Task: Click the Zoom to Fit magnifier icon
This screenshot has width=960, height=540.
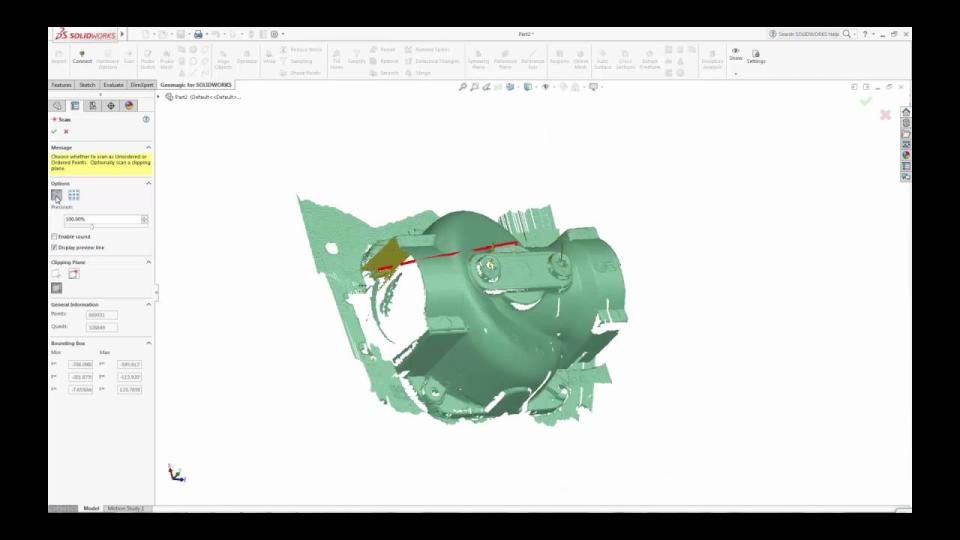Action: click(463, 87)
